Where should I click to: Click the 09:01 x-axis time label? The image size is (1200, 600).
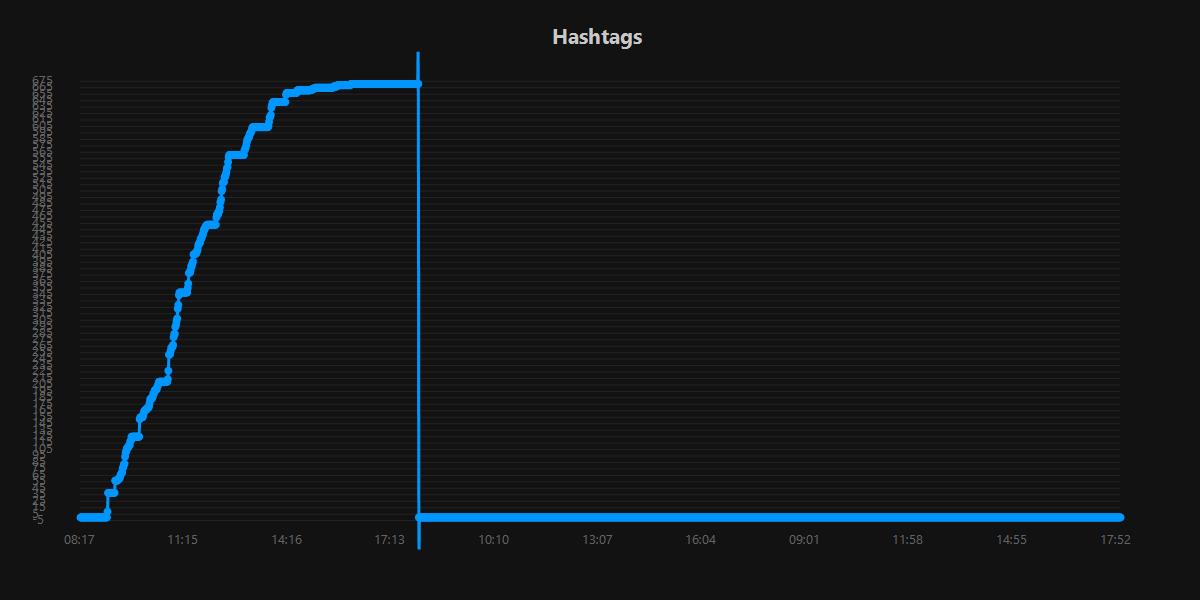(x=804, y=540)
